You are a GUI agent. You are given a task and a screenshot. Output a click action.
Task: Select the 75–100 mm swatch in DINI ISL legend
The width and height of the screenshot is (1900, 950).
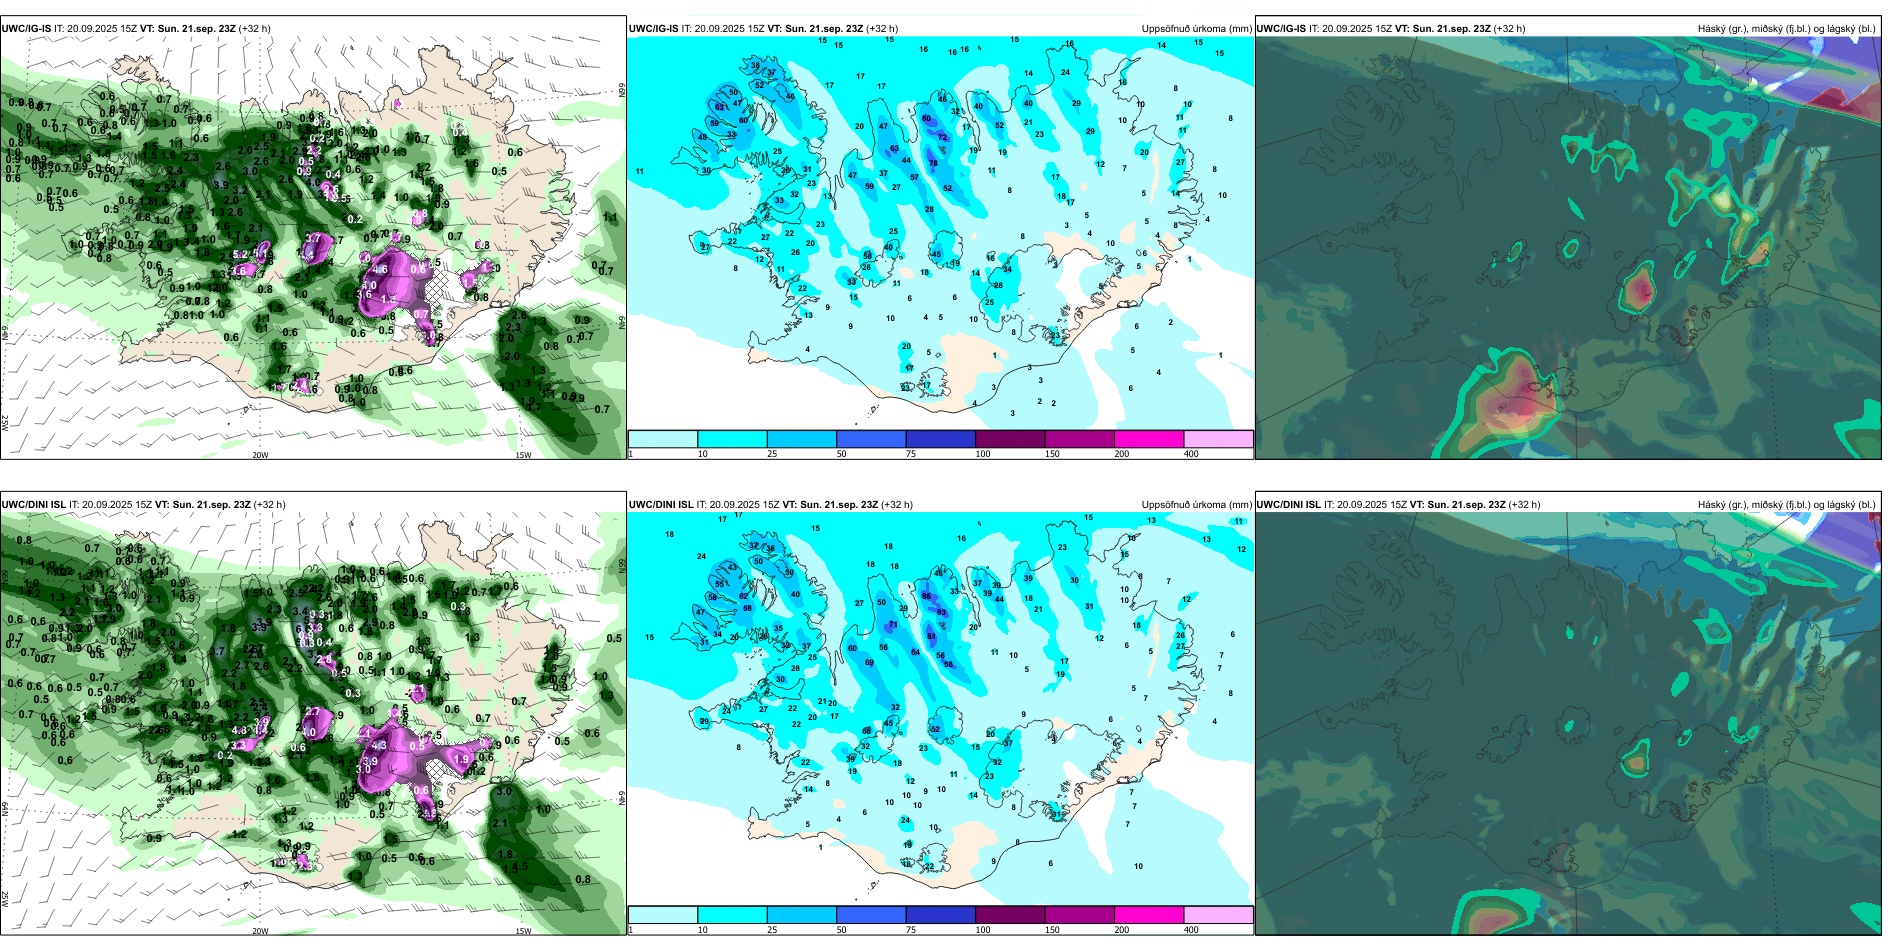coord(941,915)
